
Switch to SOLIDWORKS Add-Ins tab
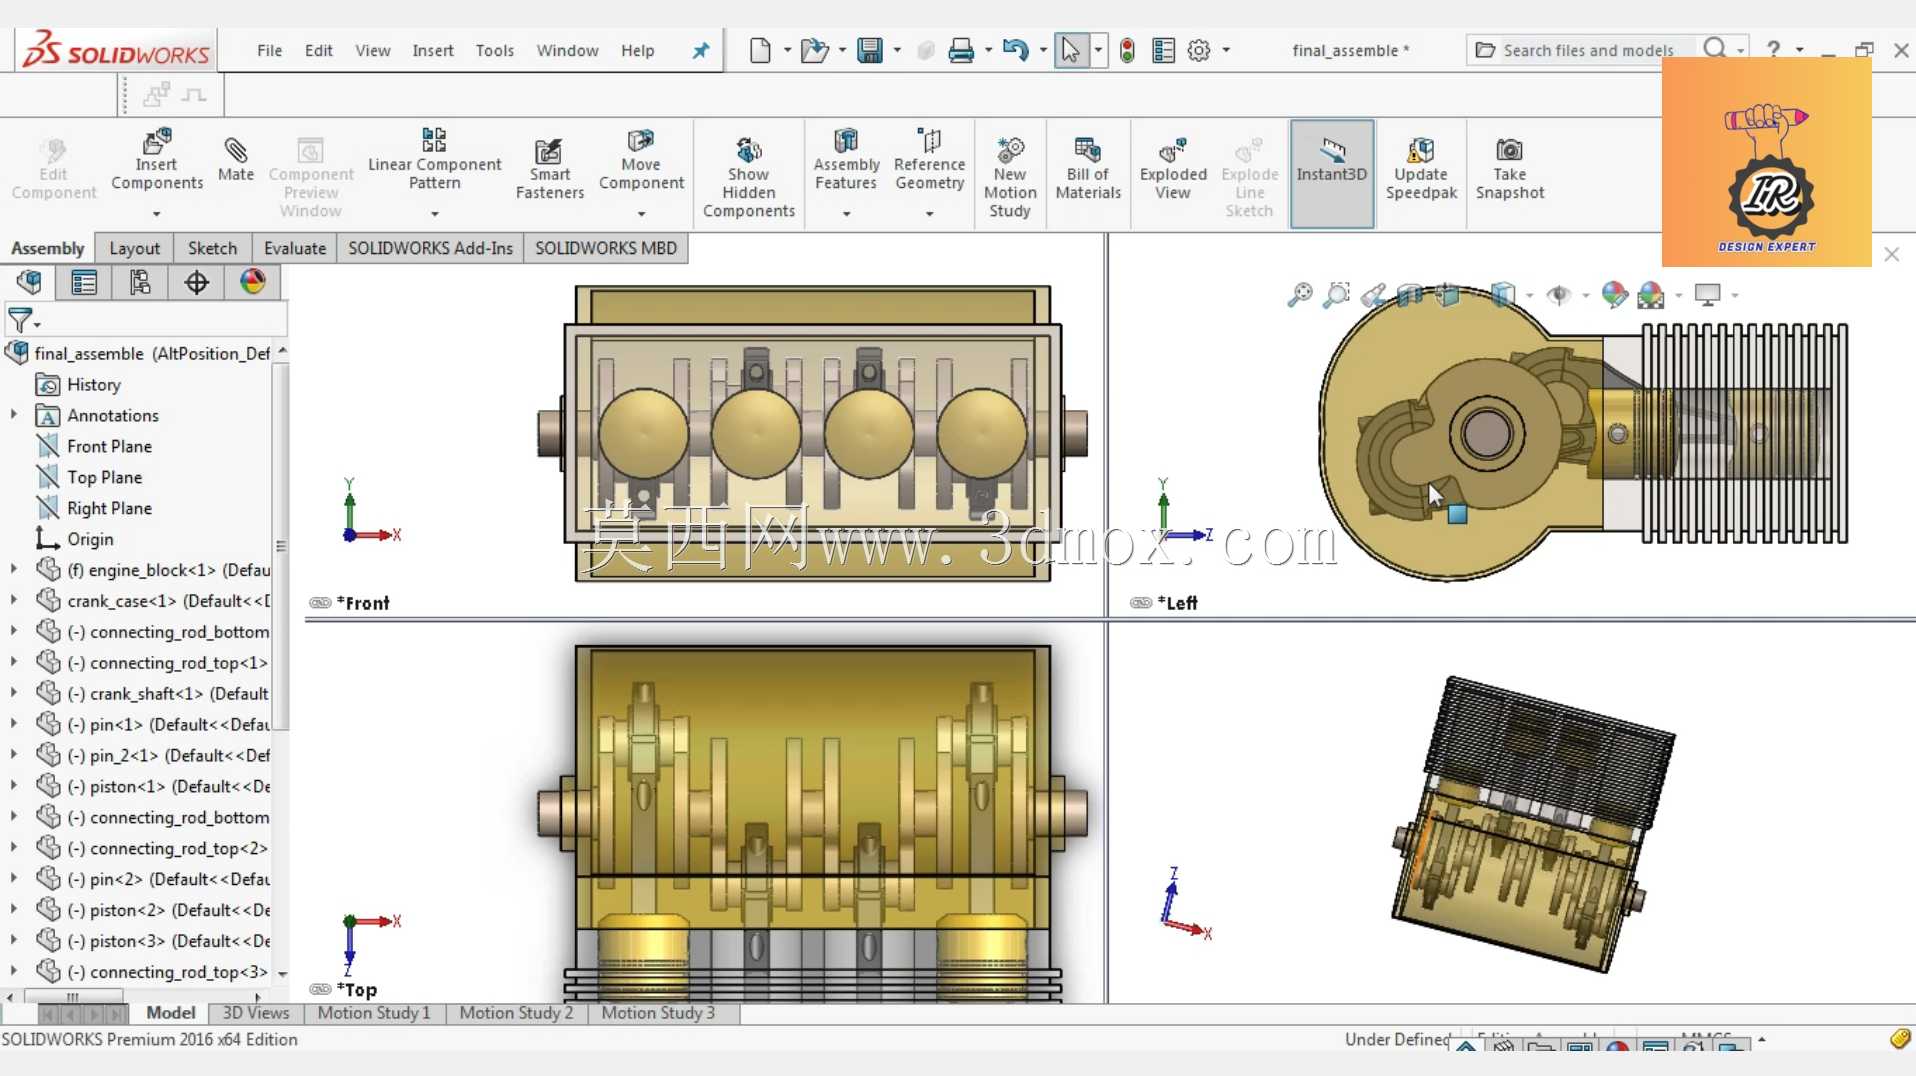[430, 248]
